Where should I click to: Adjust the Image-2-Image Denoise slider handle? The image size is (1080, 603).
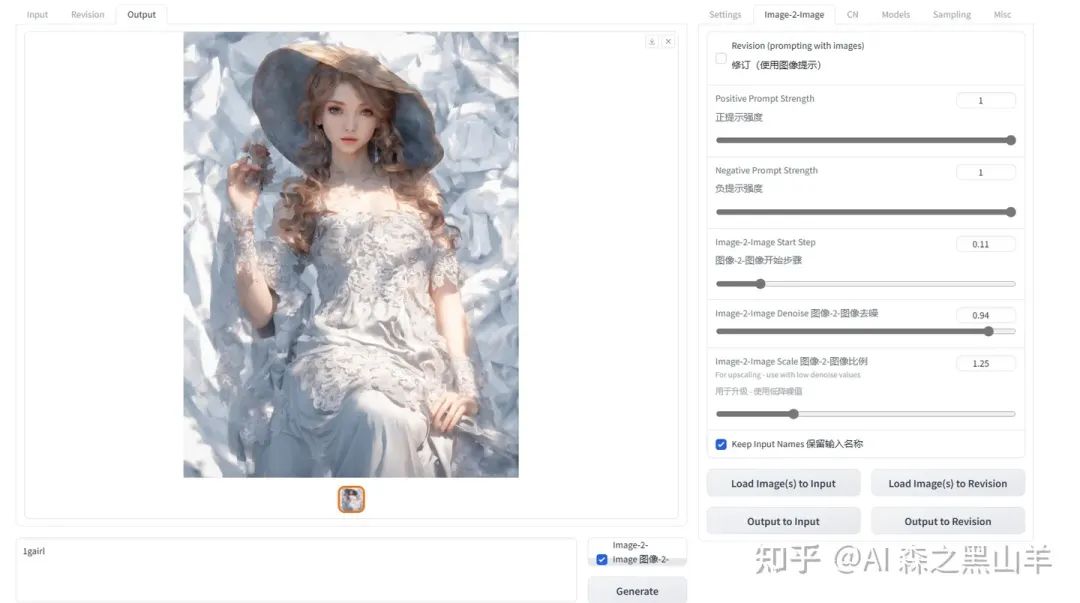pos(988,331)
